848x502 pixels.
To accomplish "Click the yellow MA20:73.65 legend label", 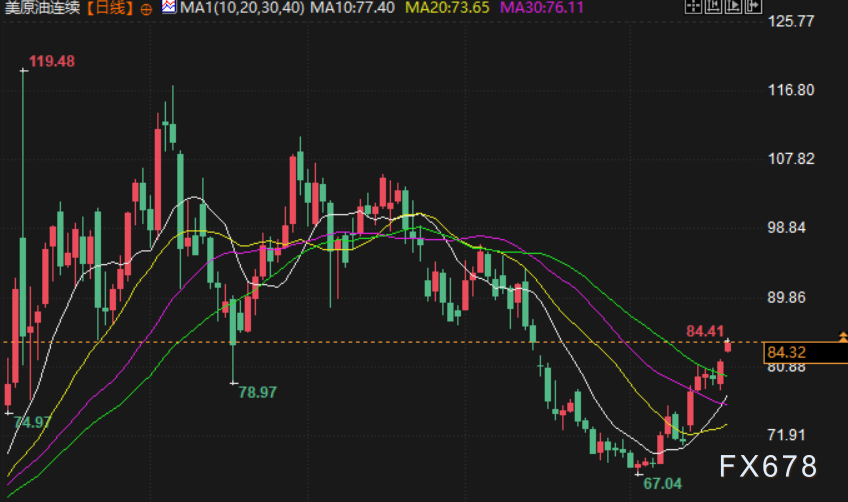I will pyautogui.click(x=447, y=8).
